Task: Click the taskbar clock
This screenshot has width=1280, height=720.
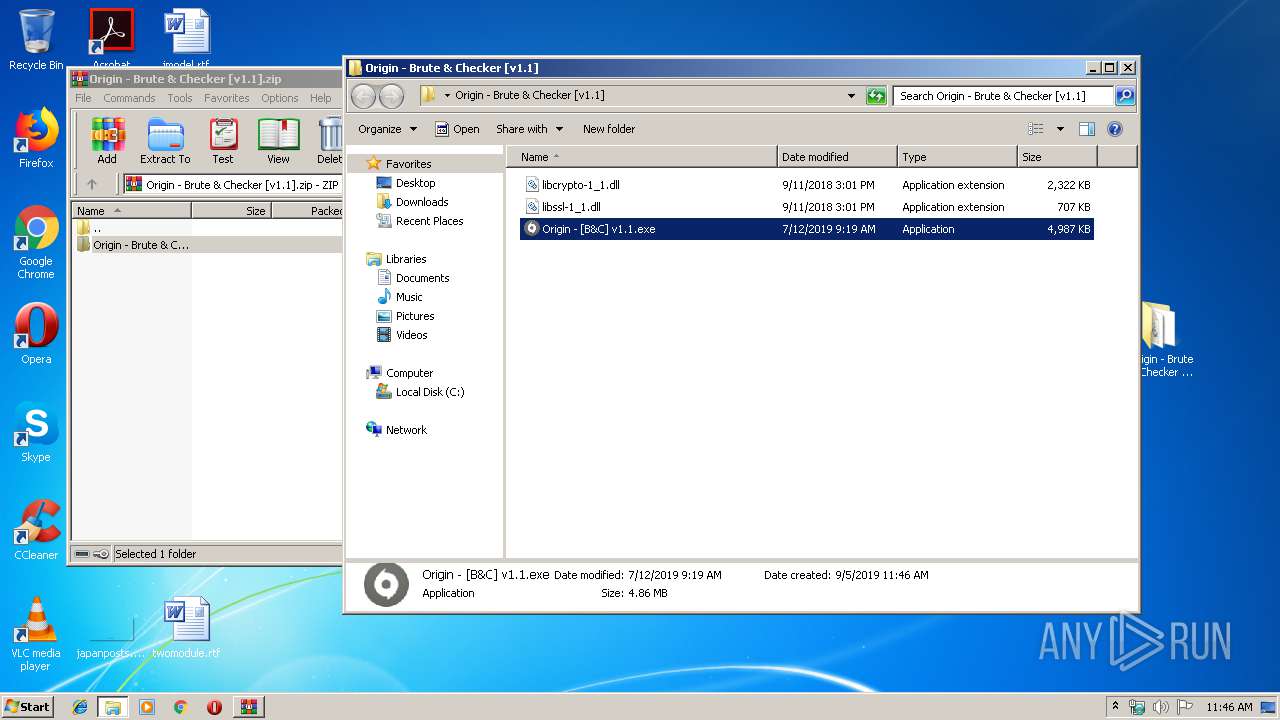Action: (1229, 707)
